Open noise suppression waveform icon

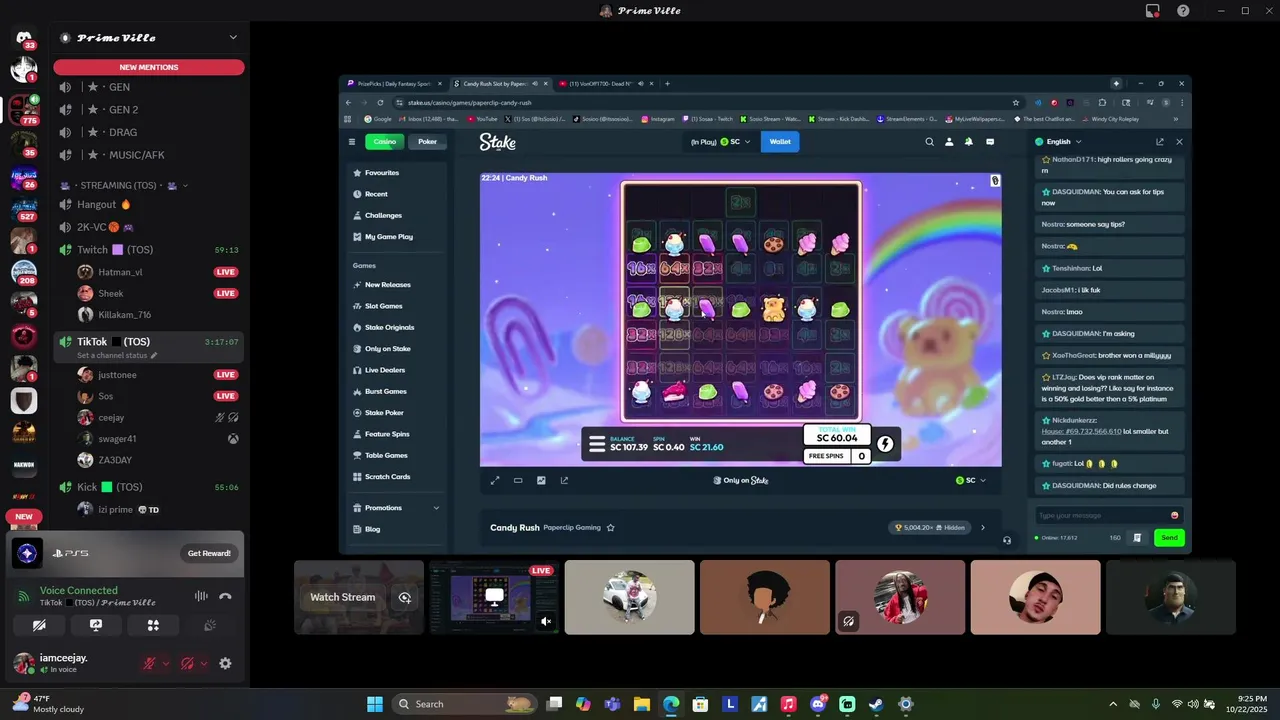click(x=201, y=596)
